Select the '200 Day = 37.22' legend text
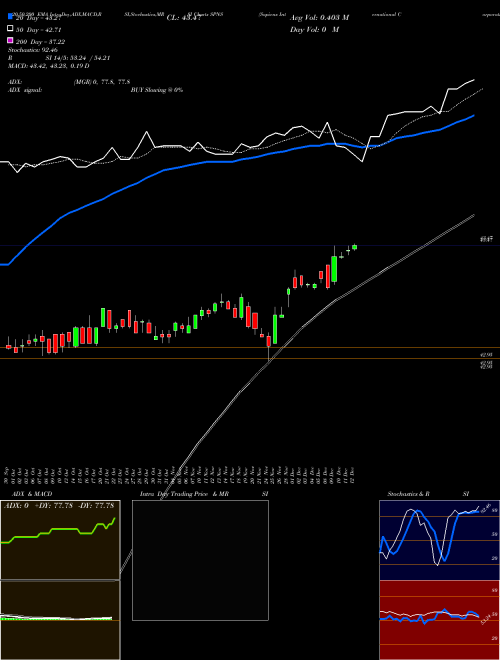Viewport: 500px width, 660px height. 40,42
